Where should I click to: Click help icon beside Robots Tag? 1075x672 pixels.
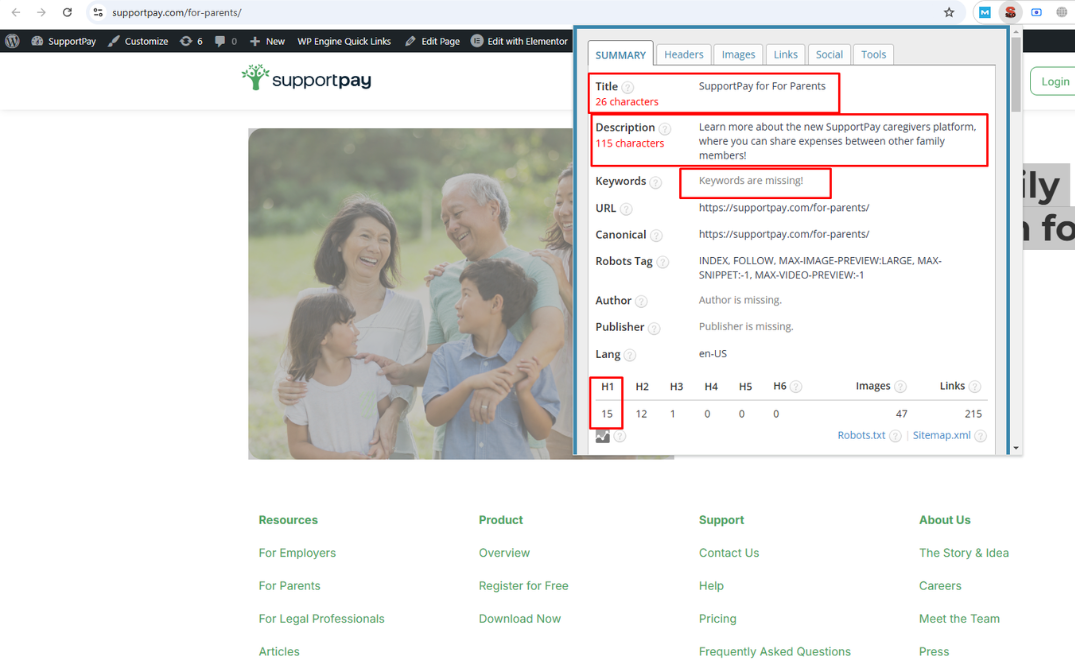pyautogui.click(x=662, y=262)
